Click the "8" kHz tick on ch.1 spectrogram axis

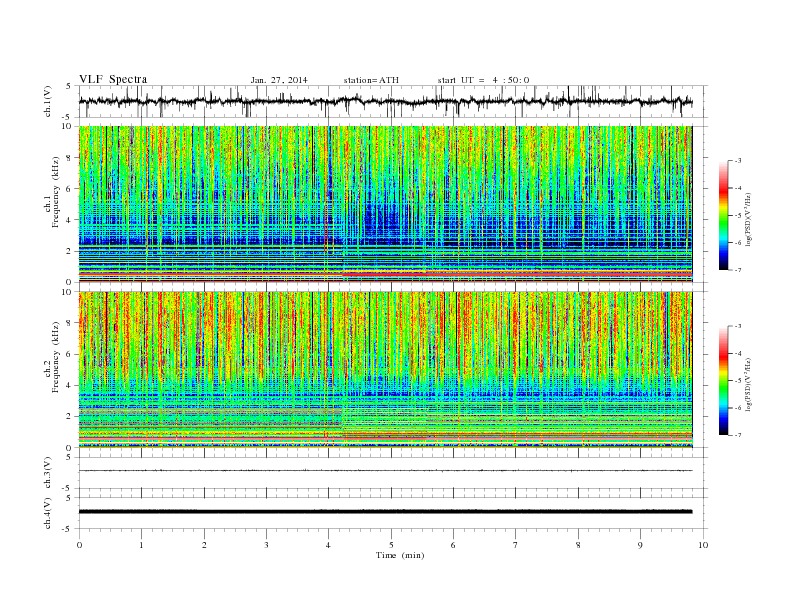(x=70, y=158)
